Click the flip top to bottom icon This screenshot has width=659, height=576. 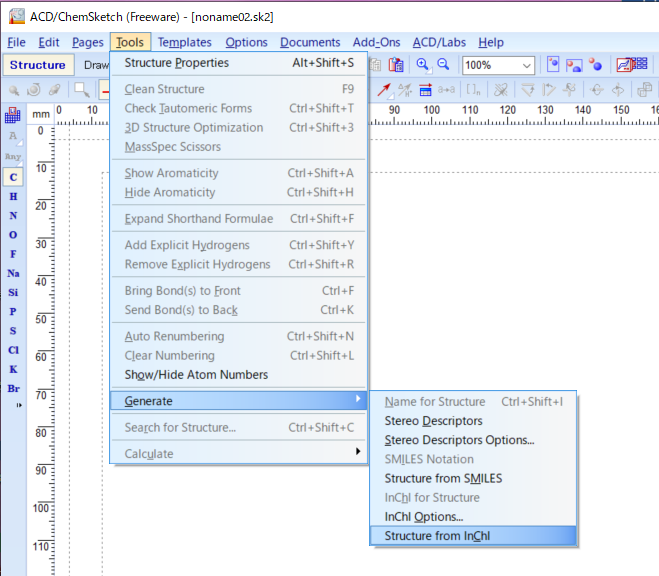(x=596, y=89)
